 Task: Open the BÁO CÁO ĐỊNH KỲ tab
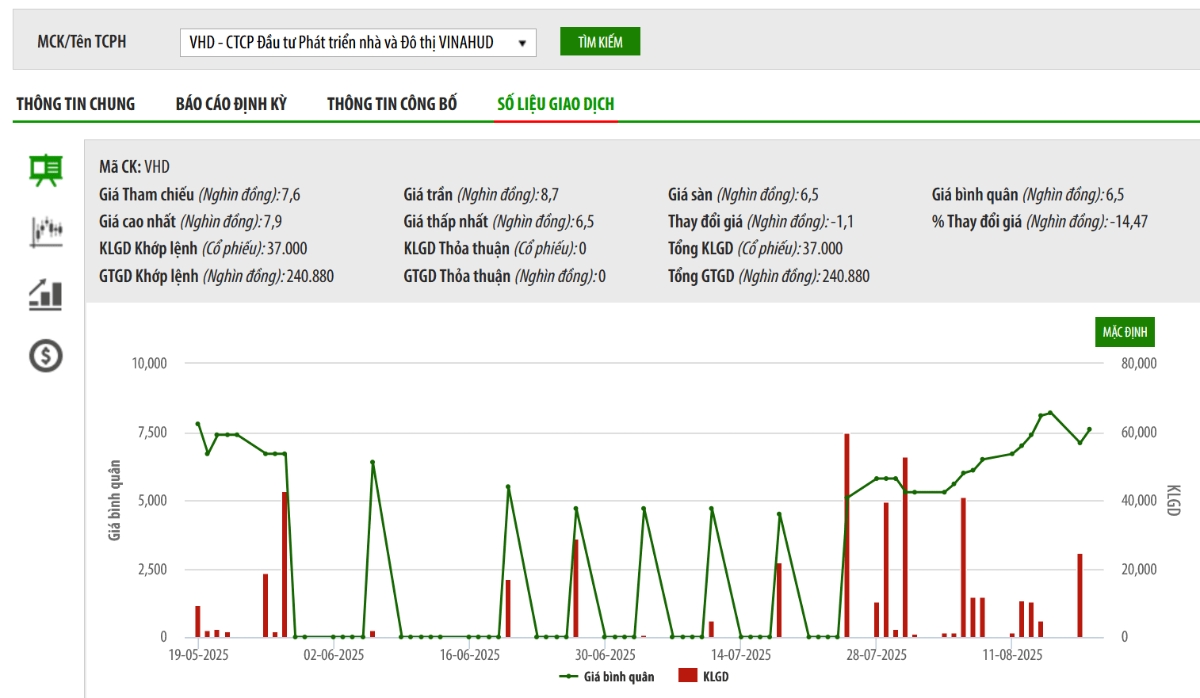tap(231, 104)
